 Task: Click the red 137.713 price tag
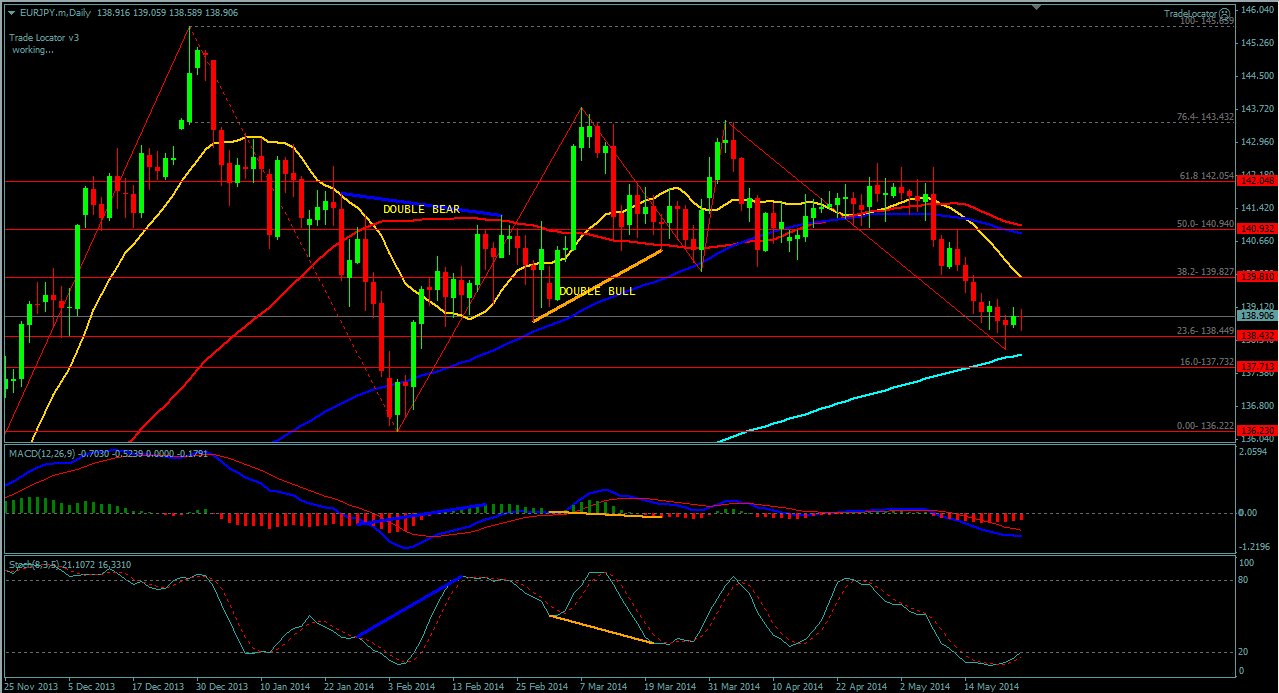tap(1256, 366)
